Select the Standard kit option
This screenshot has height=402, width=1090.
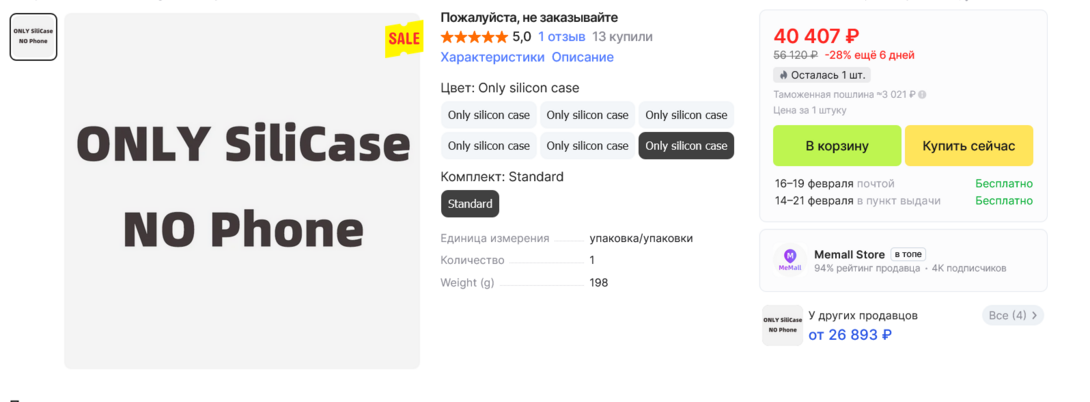pyautogui.click(x=470, y=204)
